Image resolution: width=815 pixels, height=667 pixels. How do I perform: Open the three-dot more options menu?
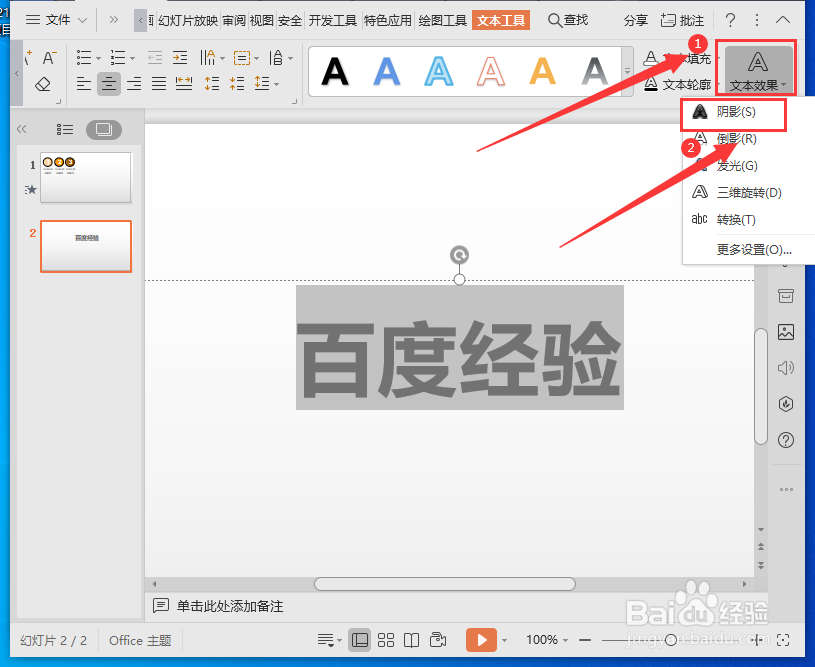[757, 20]
